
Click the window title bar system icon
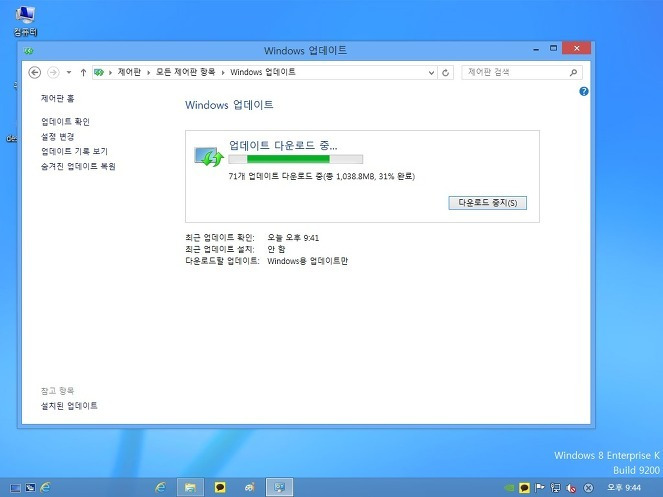pyautogui.click(x=28, y=51)
